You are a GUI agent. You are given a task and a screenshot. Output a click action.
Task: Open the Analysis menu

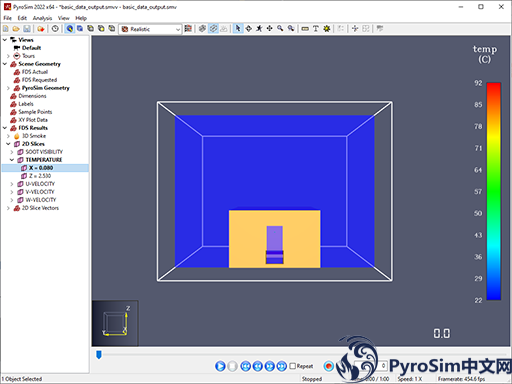(42, 18)
